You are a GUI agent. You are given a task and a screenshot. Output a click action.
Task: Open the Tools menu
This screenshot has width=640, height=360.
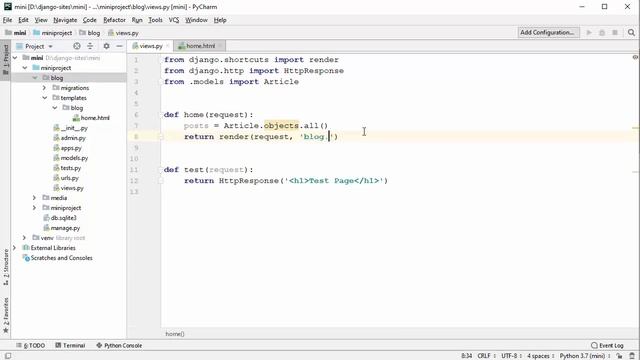pyautogui.click(x=155, y=20)
